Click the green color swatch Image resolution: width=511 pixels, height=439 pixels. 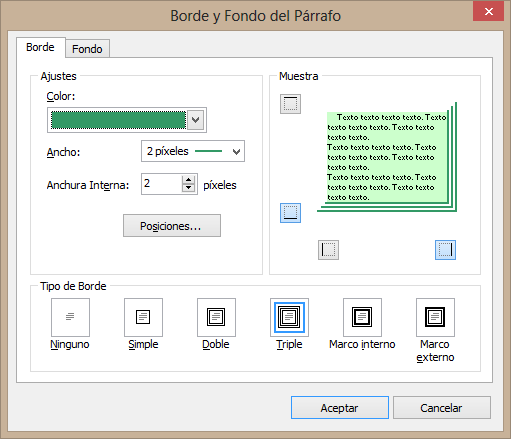[x=118, y=120]
